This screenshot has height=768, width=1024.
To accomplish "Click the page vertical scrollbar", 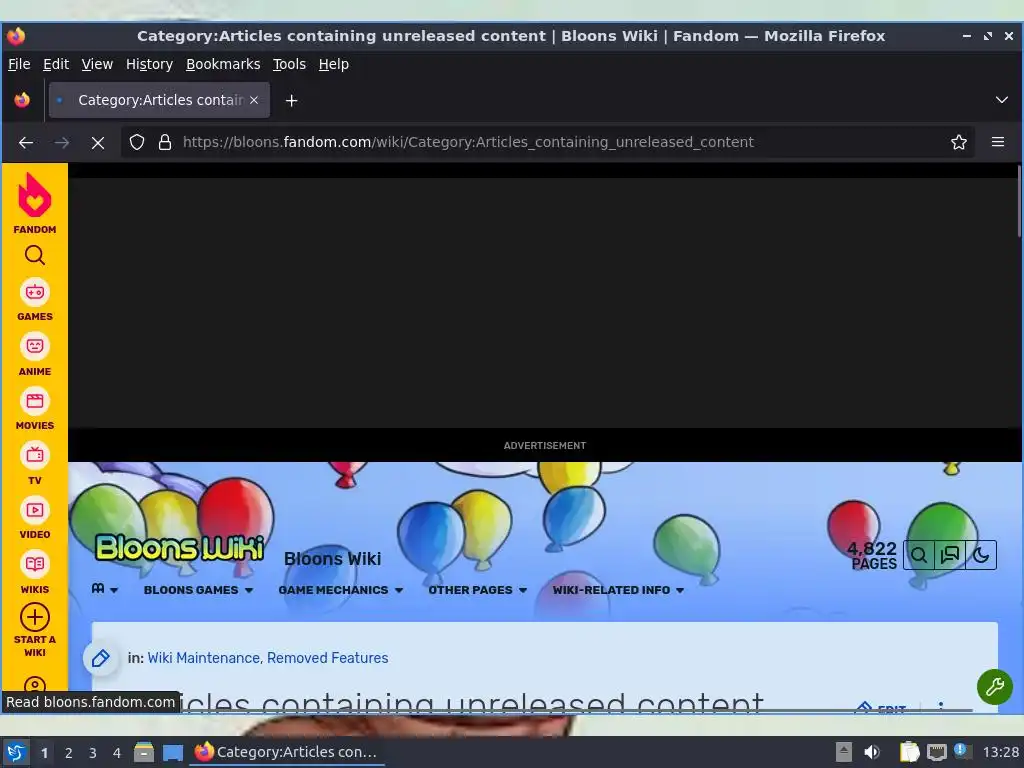I will click(1018, 201).
